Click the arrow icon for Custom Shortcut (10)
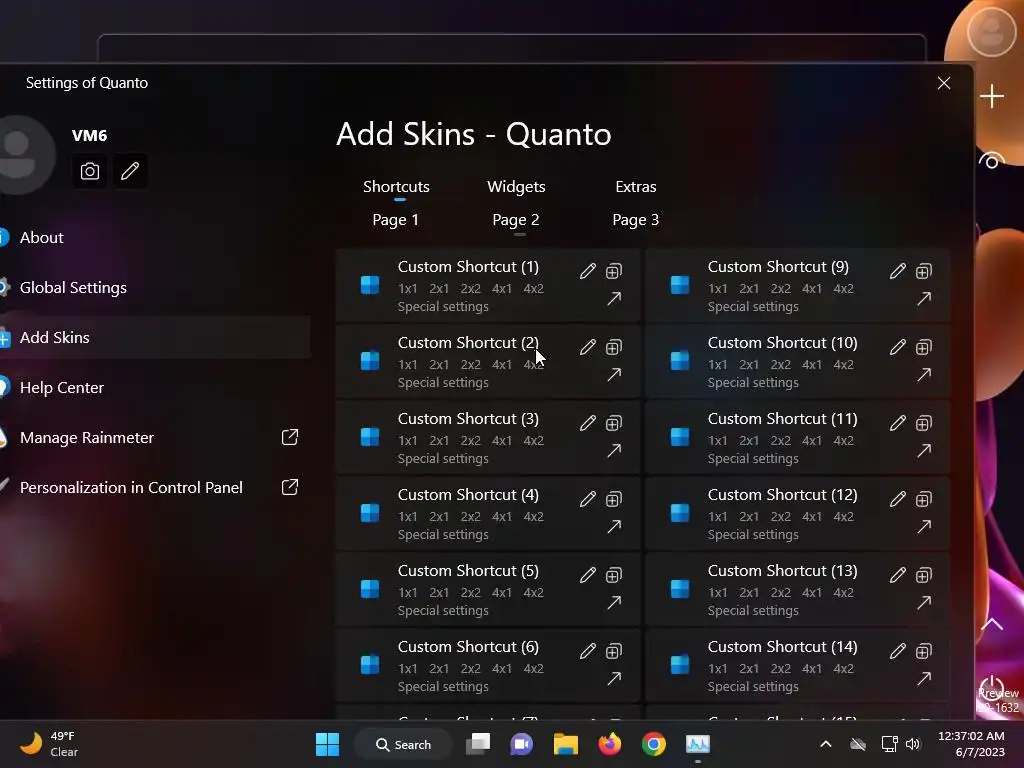The height and width of the screenshot is (768, 1024). [x=924, y=375]
